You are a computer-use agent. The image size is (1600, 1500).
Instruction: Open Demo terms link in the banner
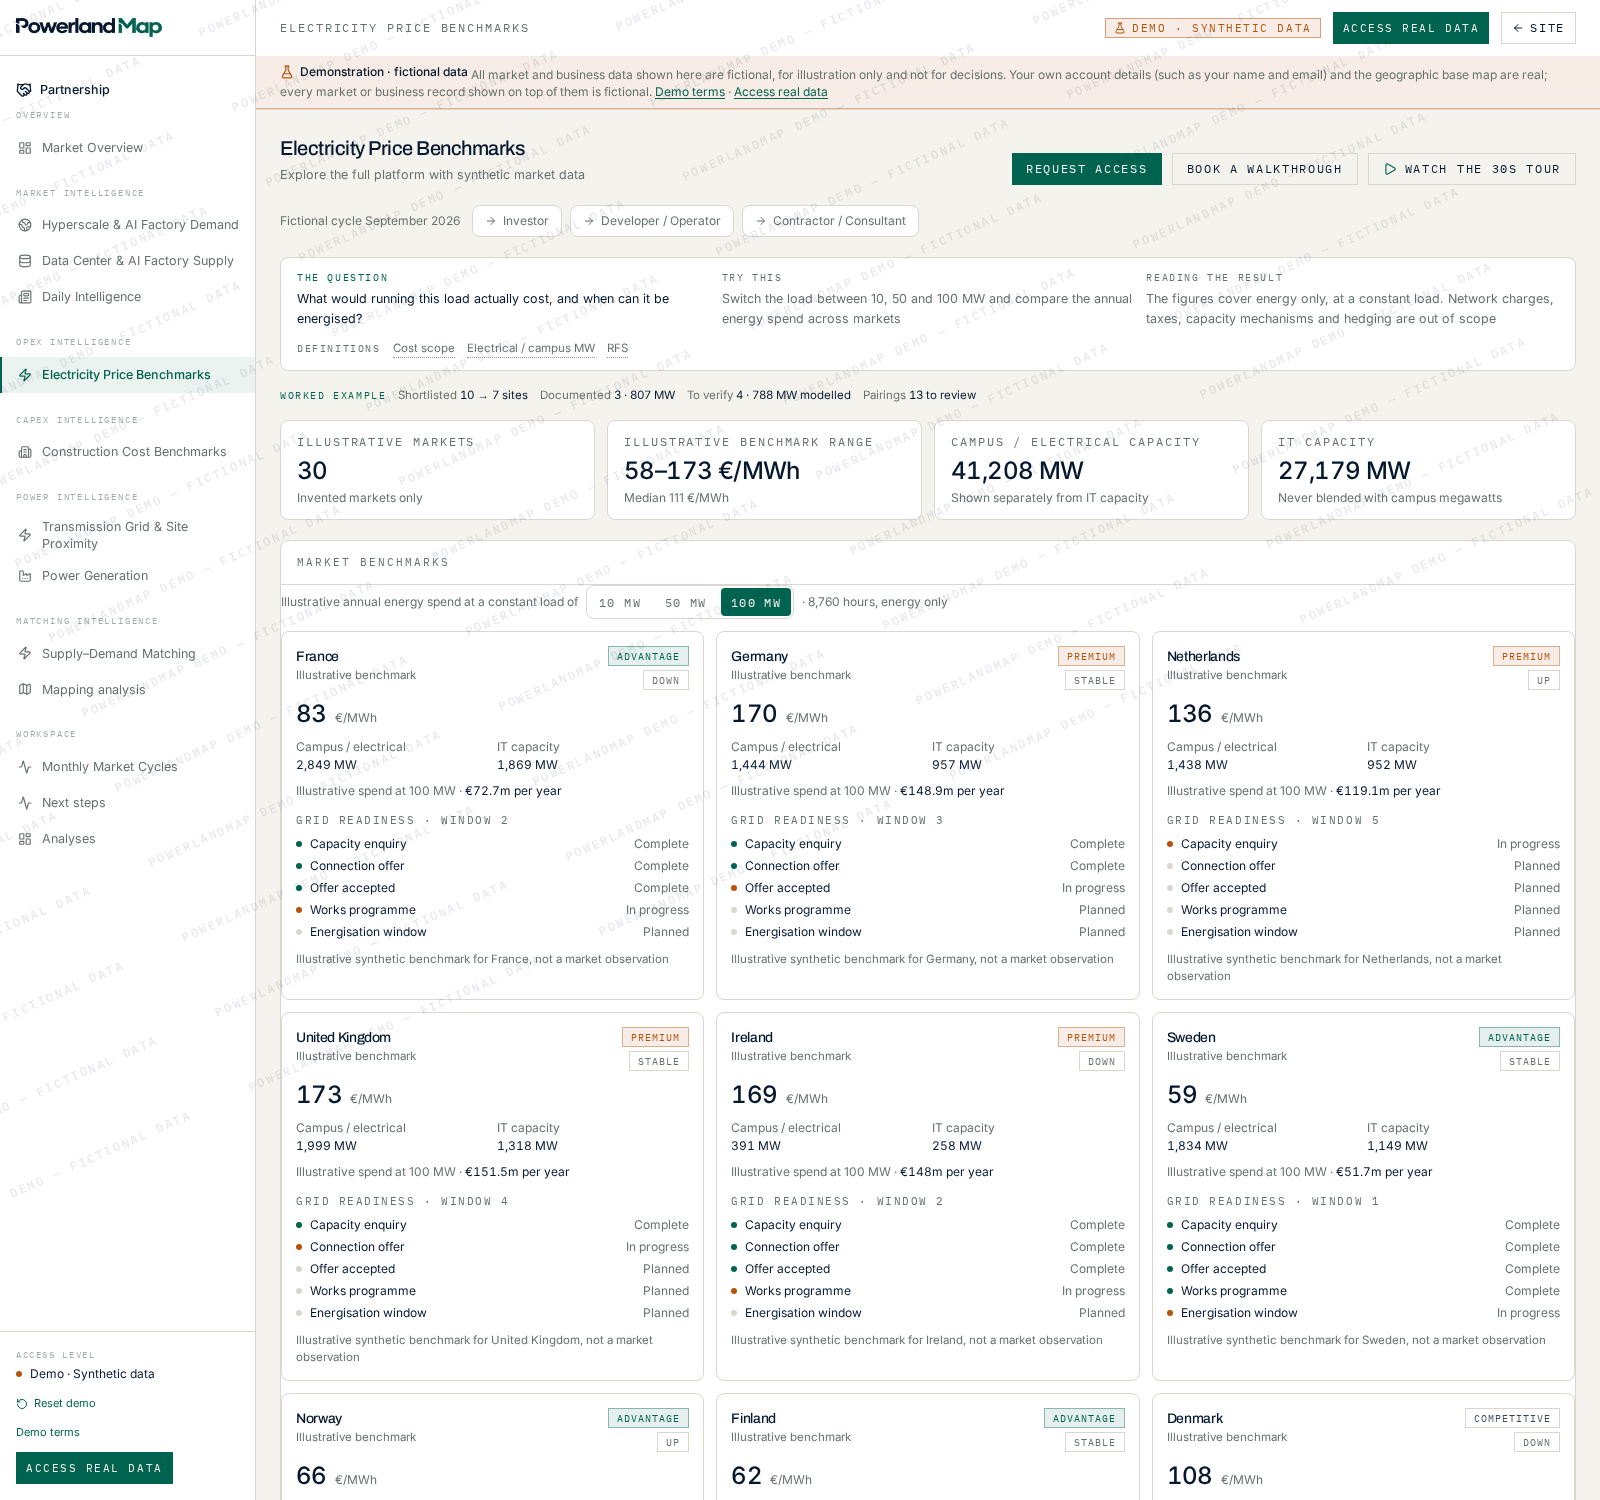690,92
